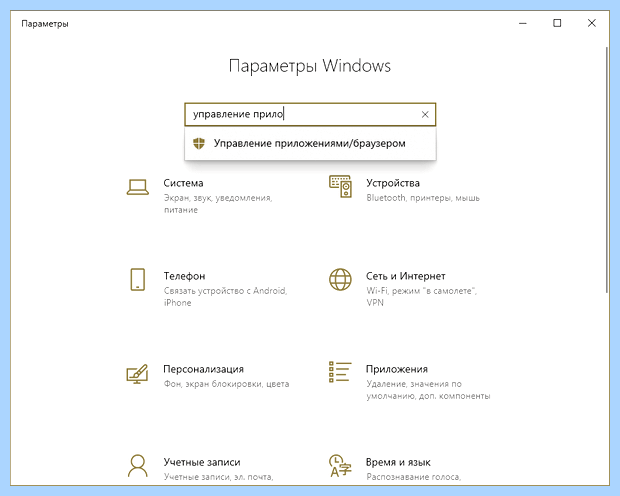Click the text Связать устройство с Android, iPhone

[225, 297]
